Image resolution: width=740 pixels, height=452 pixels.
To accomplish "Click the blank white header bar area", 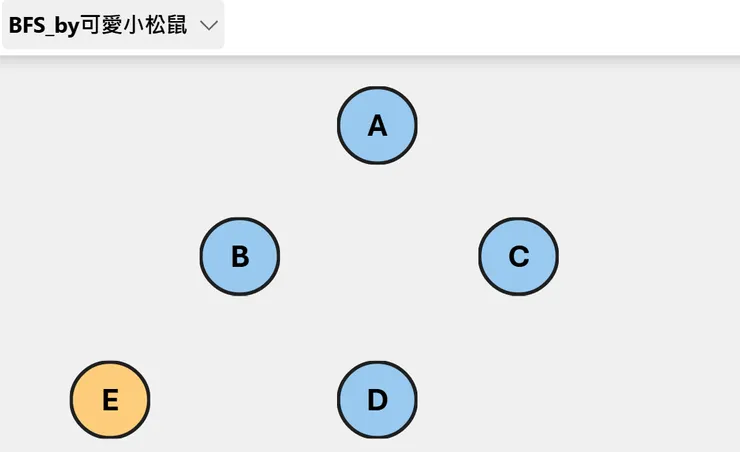I will pos(480,27).
